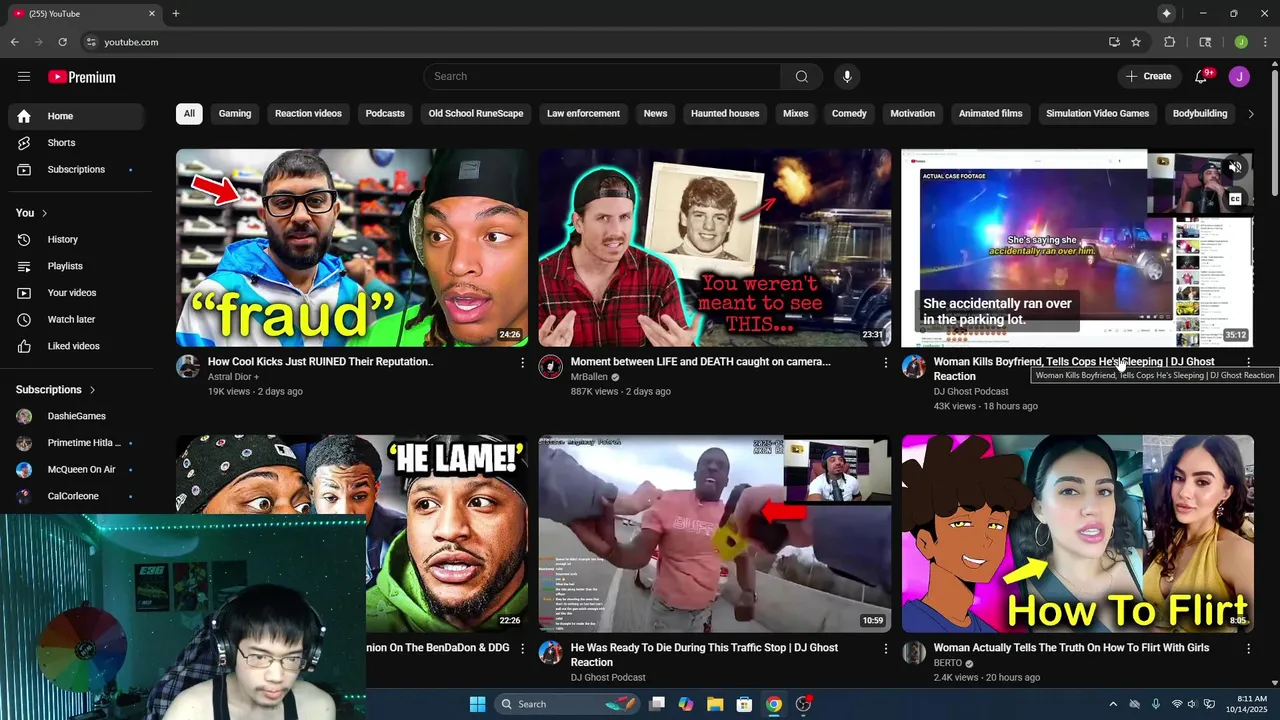Expand the Subscriptions section chevron

coord(92,390)
